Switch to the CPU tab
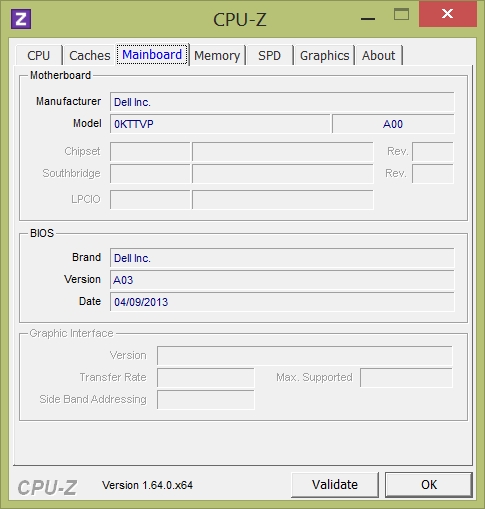The height and width of the screenshot is (509, 485). click(39, 55)
